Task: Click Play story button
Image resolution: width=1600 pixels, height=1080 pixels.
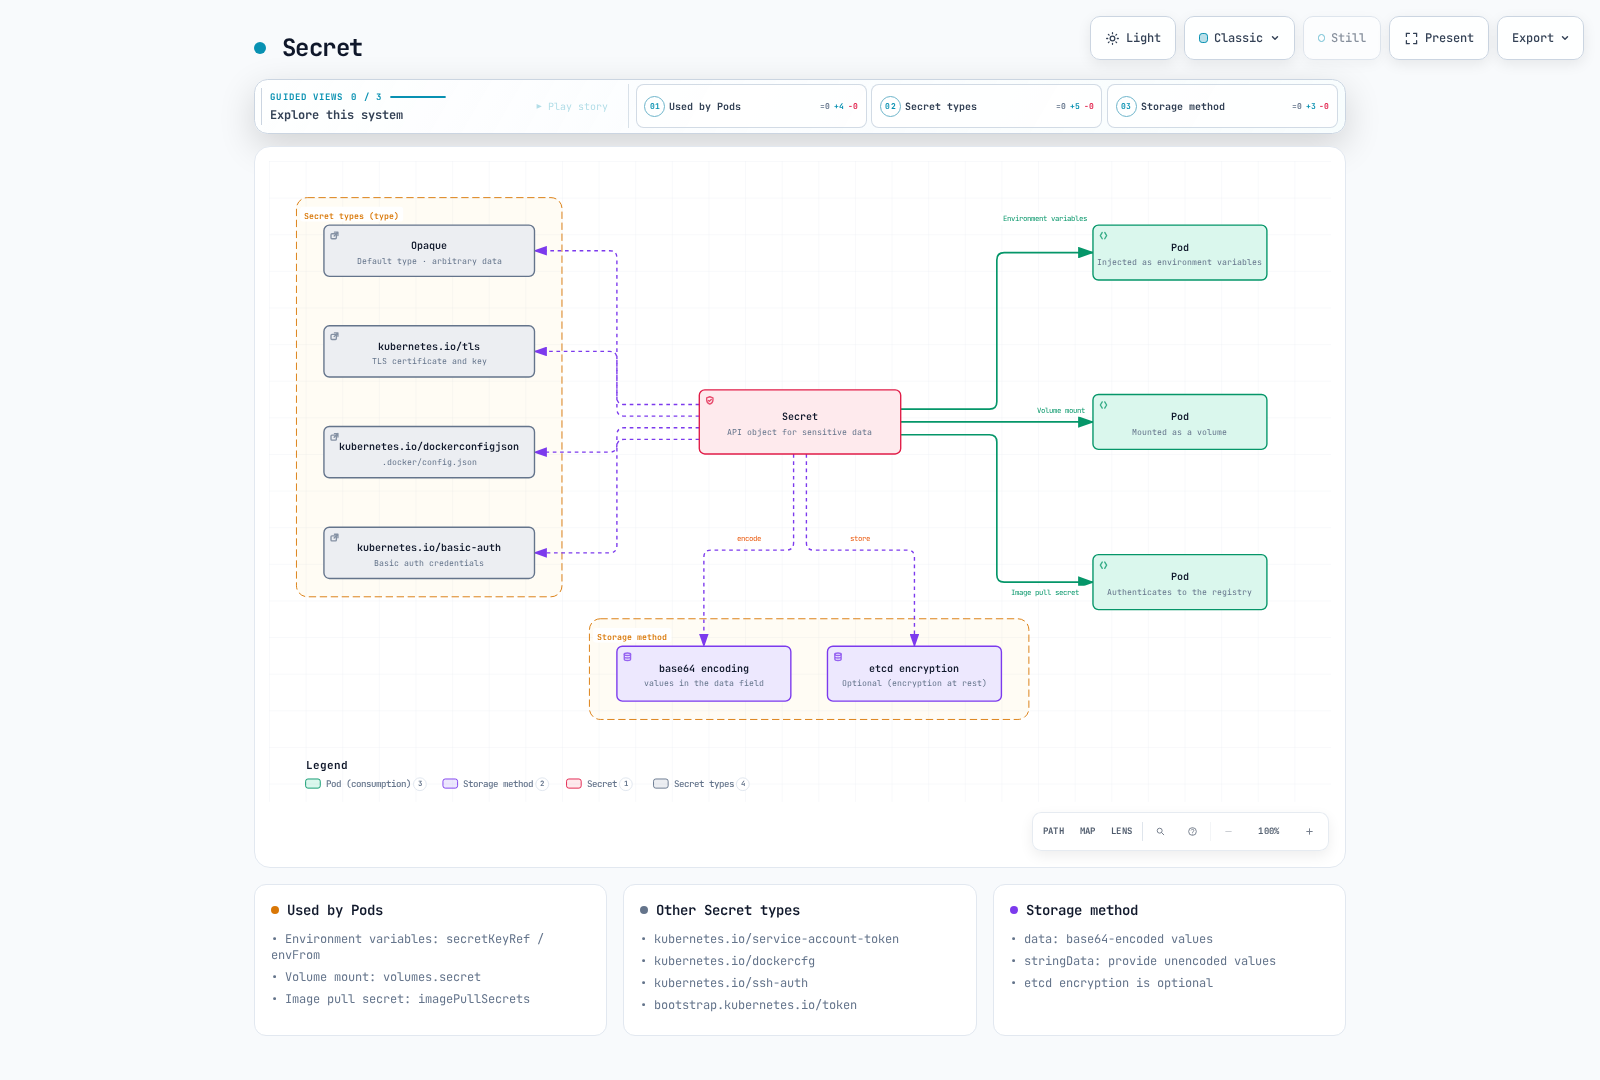Action: coord(572,106)
